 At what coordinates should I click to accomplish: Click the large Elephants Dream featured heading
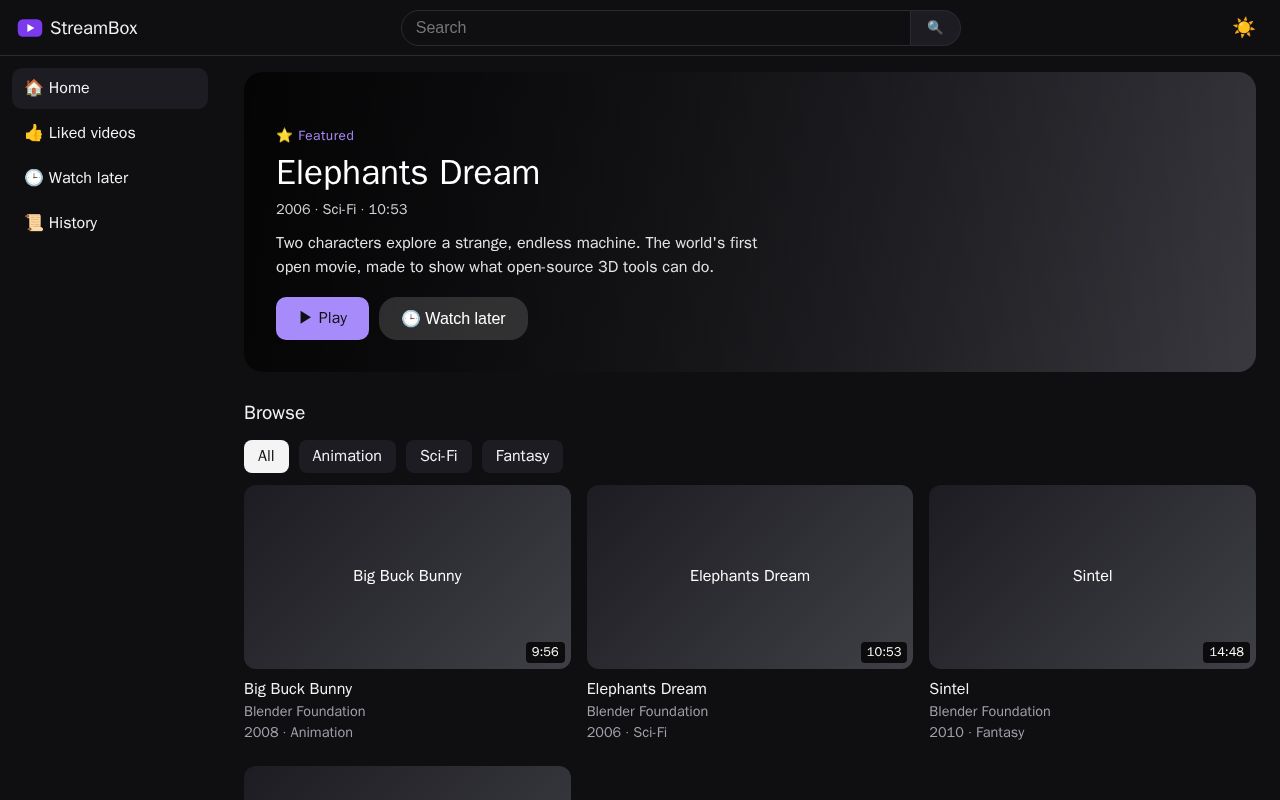(x=408, y=173)
